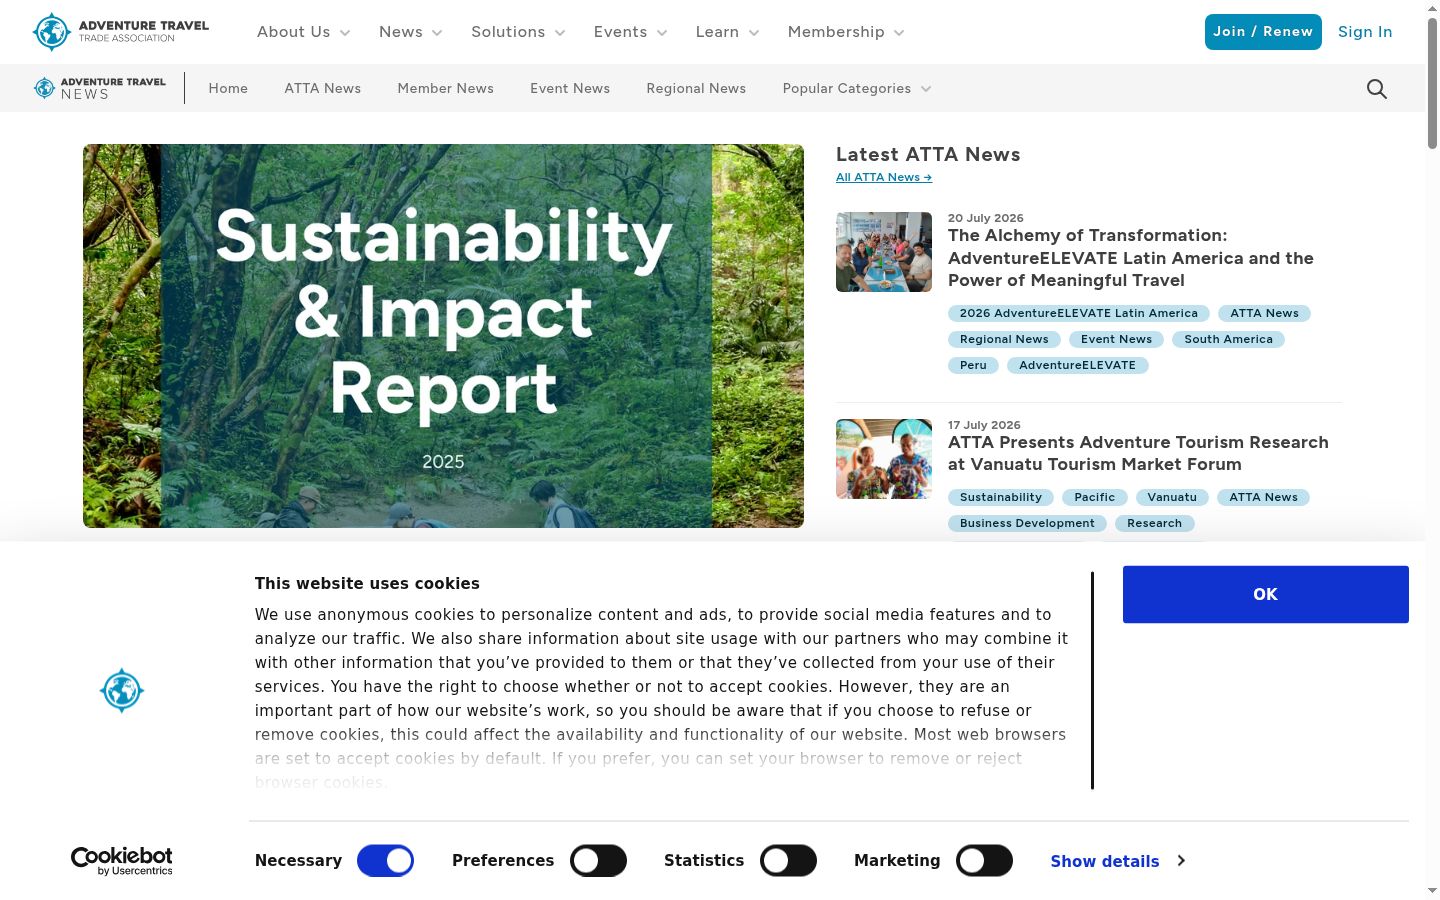This screenshot has height=900, width=1440.
Task: Open the Vanuatu Tourism Market Forum article
Action: coord(1138,453)
